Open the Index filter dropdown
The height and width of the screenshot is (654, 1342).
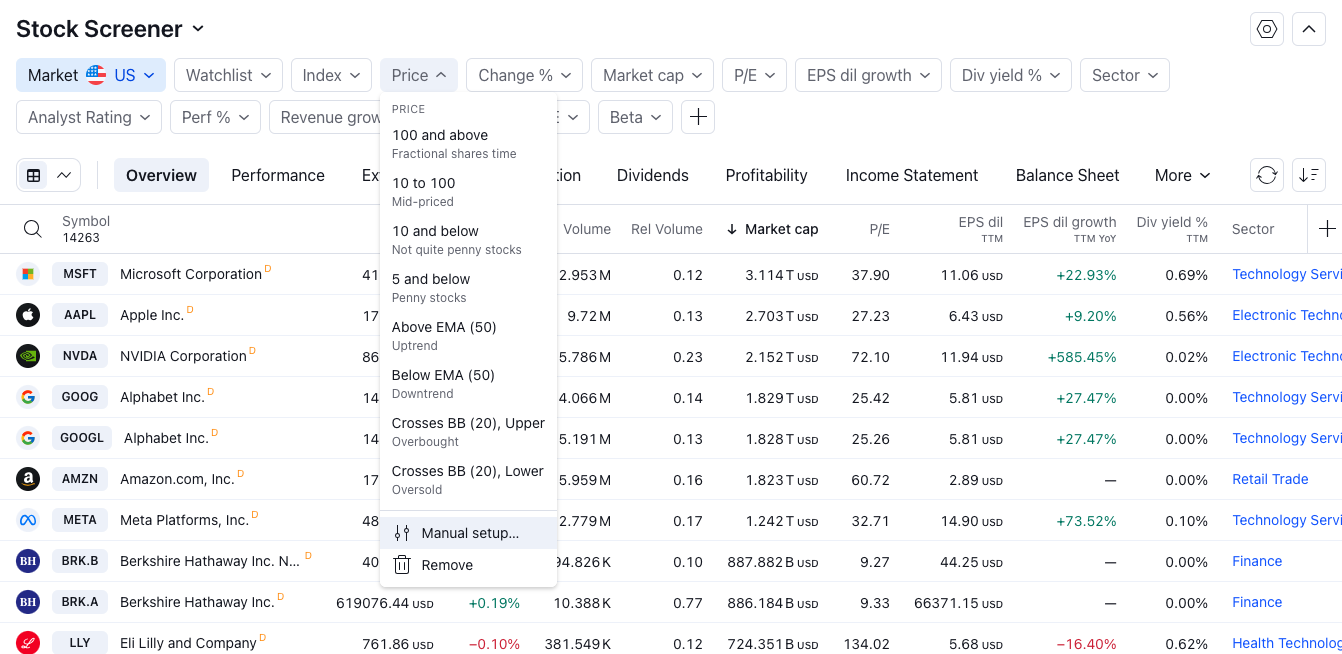click(331, 75)
